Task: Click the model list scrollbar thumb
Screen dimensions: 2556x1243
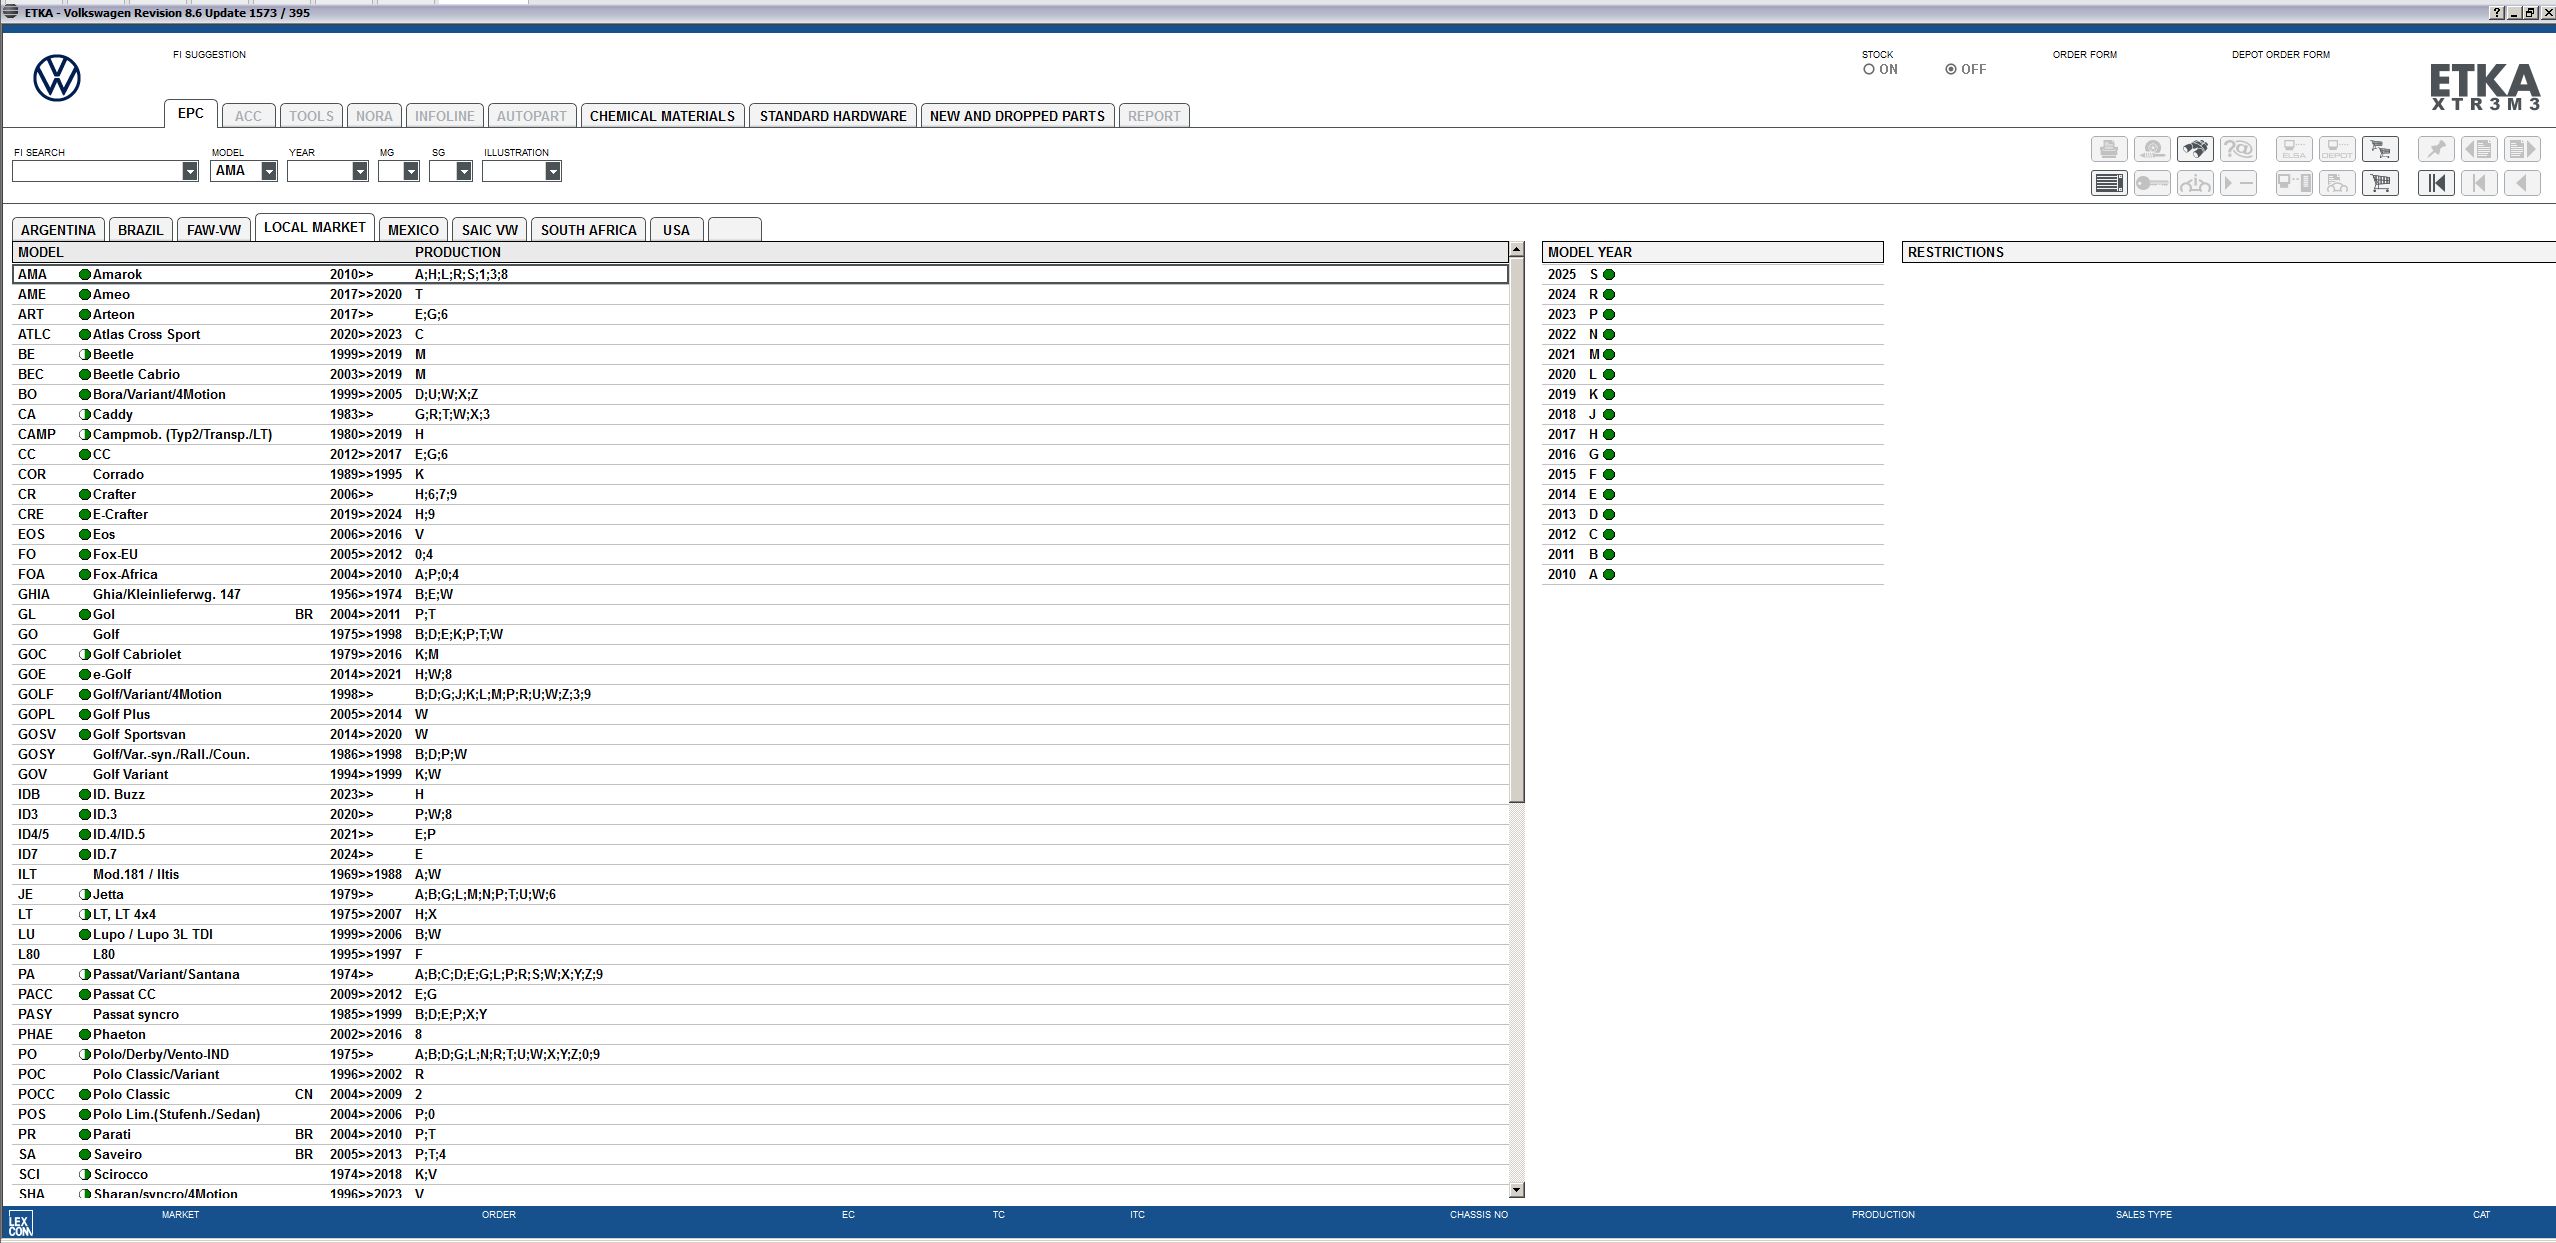Action: pyautogui.click(x=1517, y=529)
